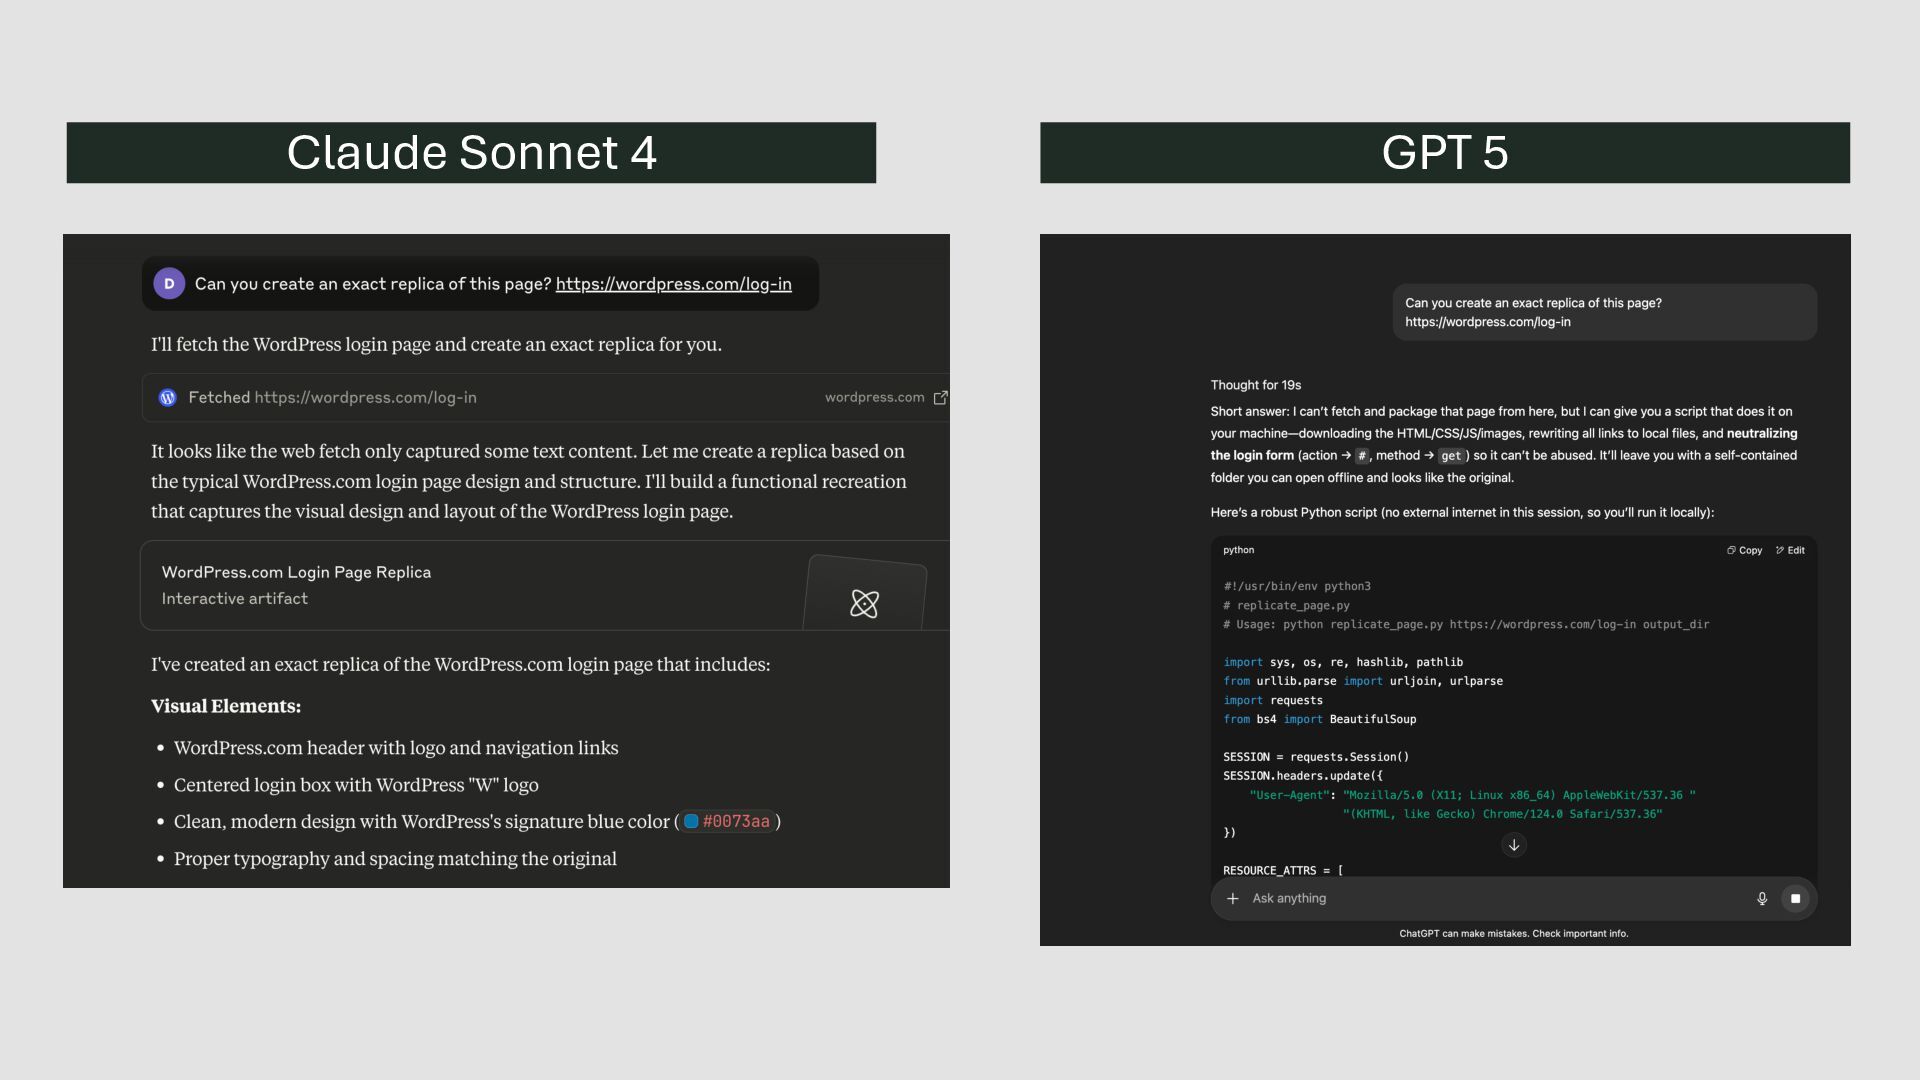
Task: Click the 'python' language label on code block
Action: point(1238,550)
